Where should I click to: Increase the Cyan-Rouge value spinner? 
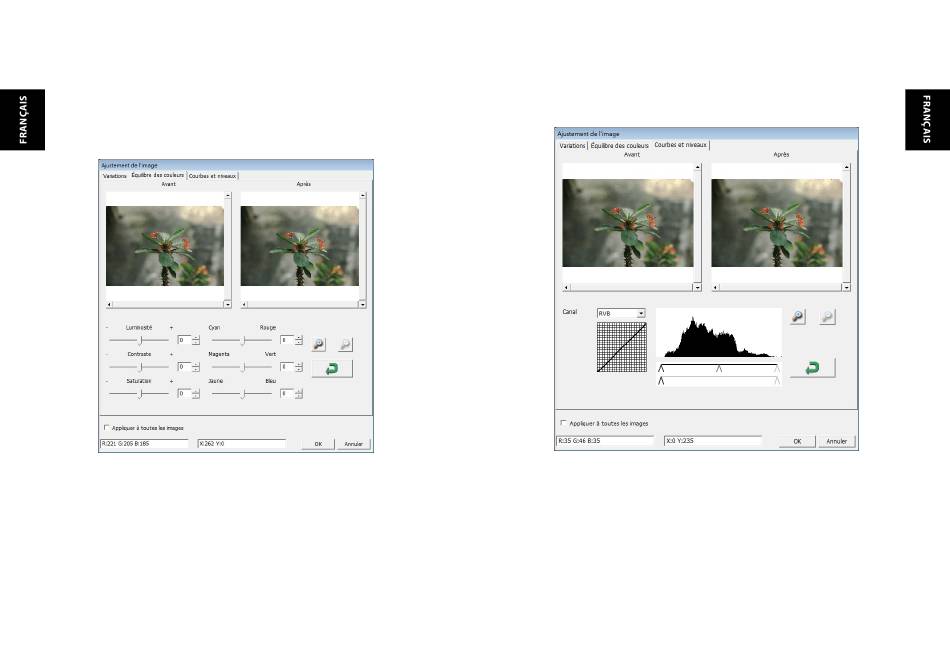pos(299,338)
